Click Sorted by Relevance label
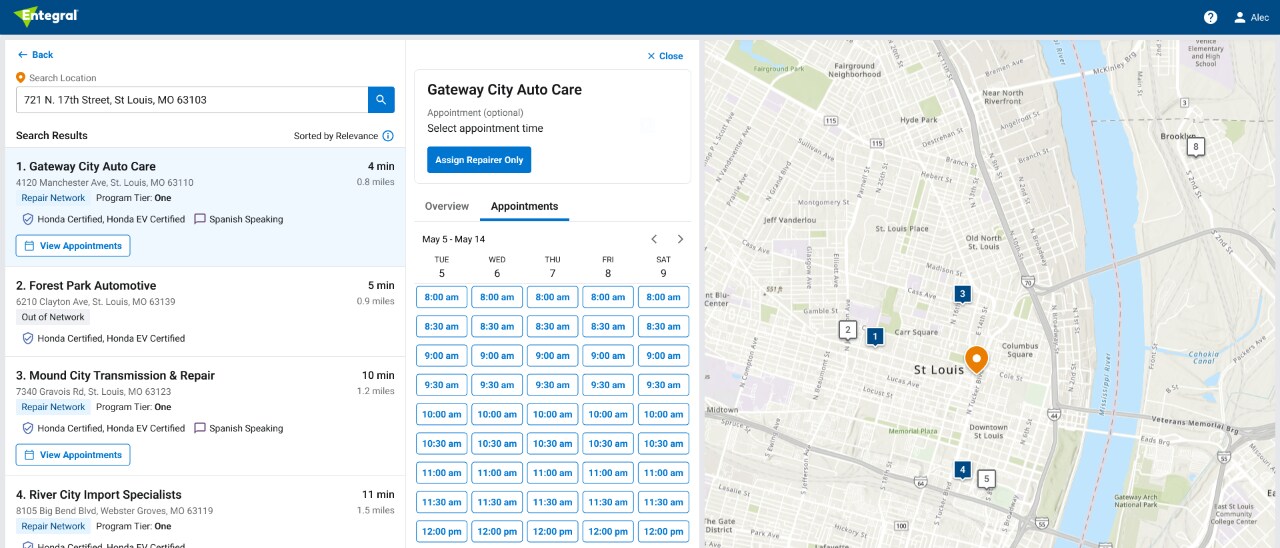 (x=336, y=136)
